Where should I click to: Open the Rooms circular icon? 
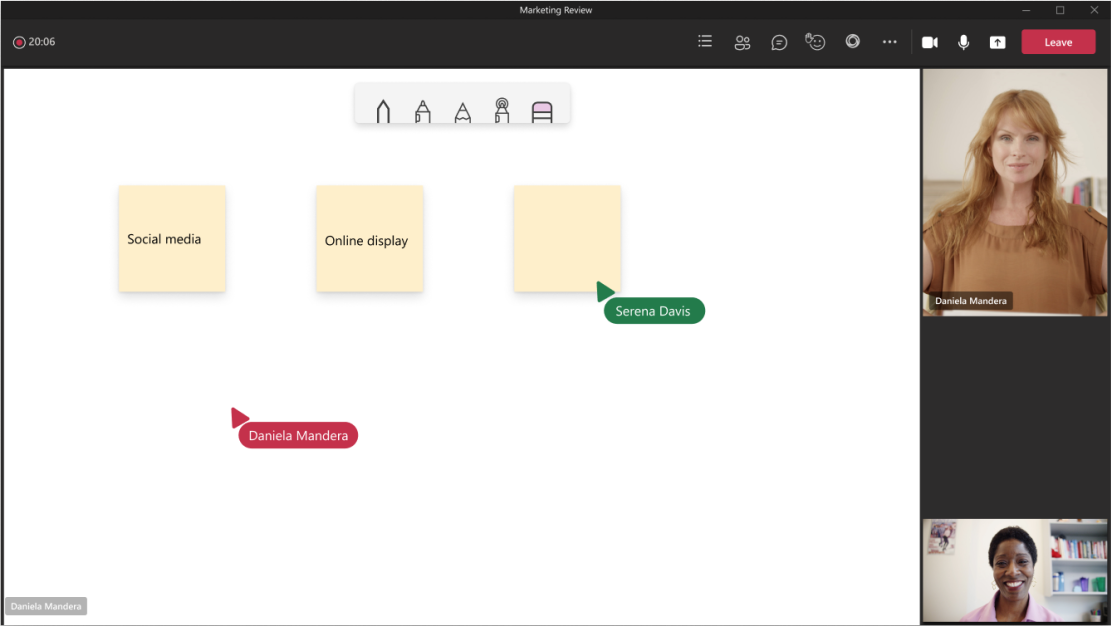[x=852, y=42]
